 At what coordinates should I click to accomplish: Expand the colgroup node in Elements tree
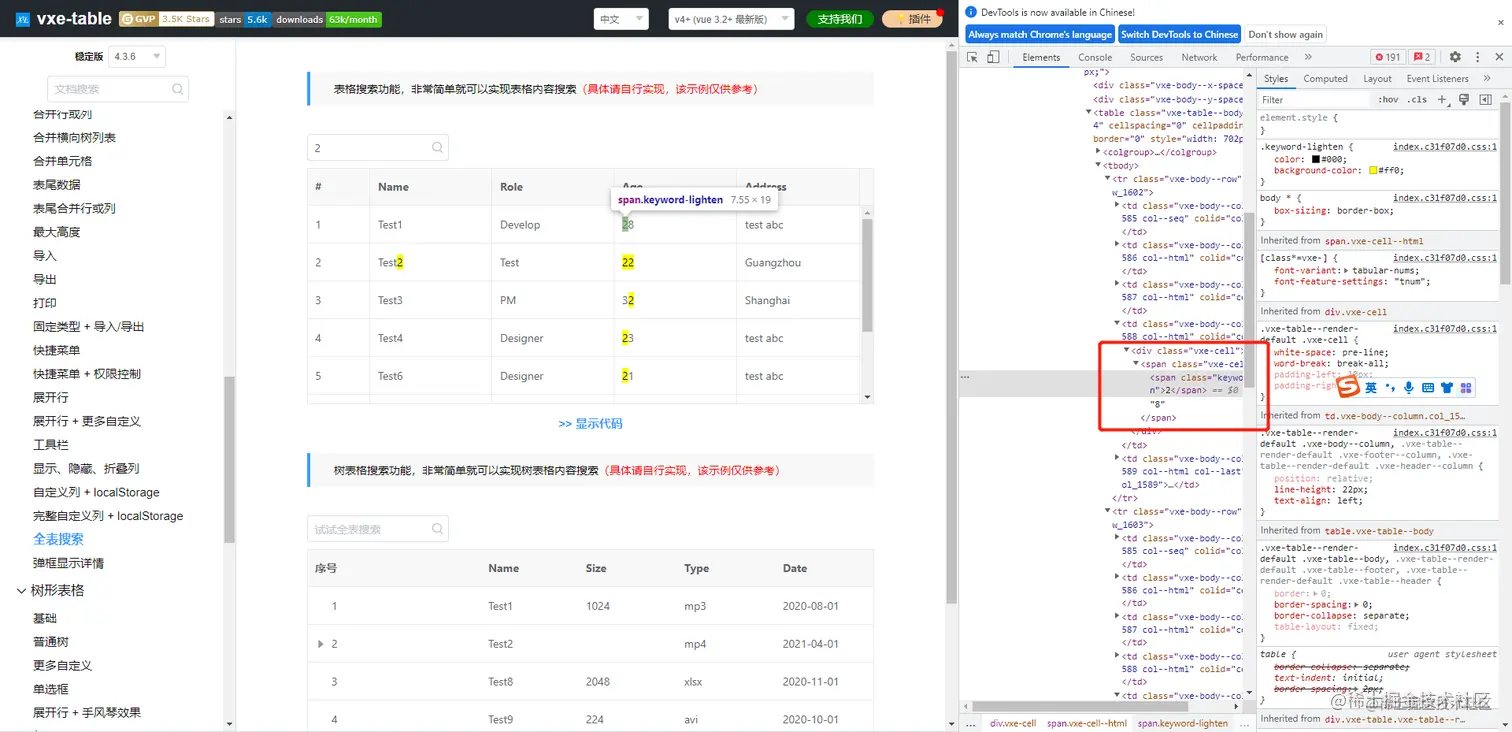(x=1099, y=152)
